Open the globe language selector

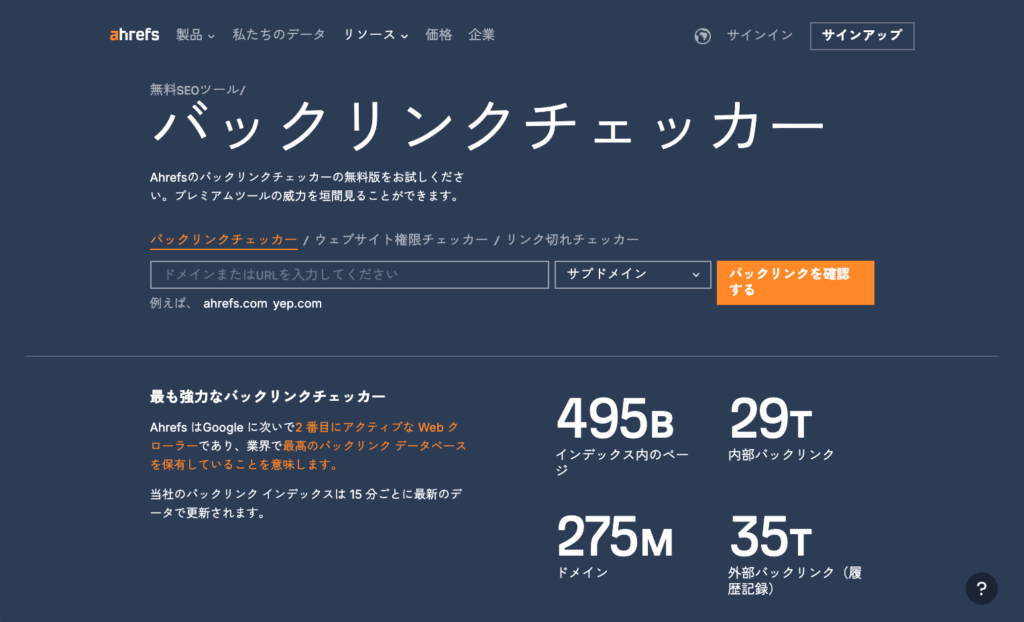click(702, 36)
